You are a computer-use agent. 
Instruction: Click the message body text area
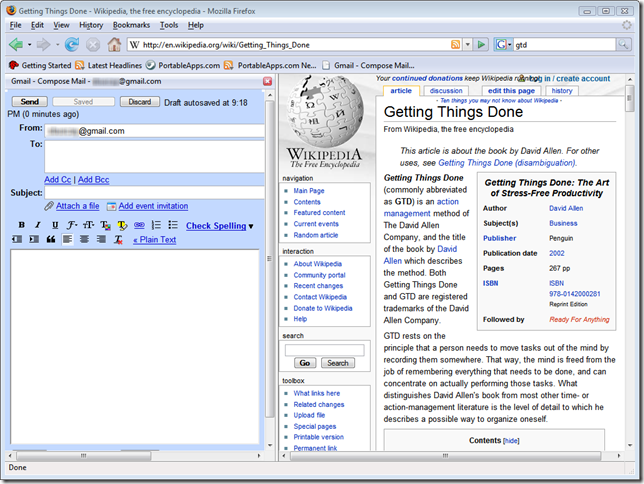[x=135, y=346]
